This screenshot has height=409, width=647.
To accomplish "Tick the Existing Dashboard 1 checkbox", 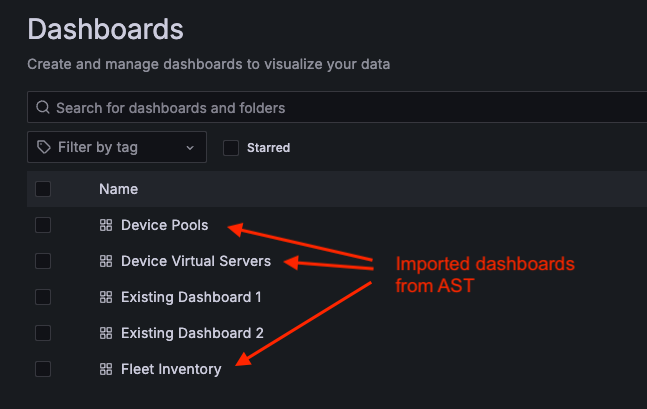I will [x=43, y=297].
